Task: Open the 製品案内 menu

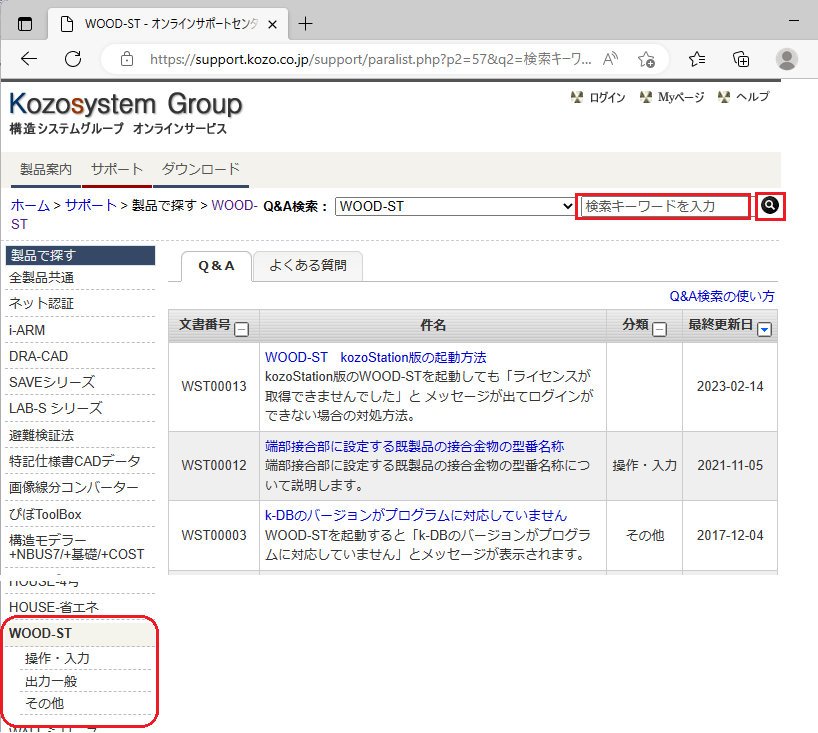Action: (46, 169)
